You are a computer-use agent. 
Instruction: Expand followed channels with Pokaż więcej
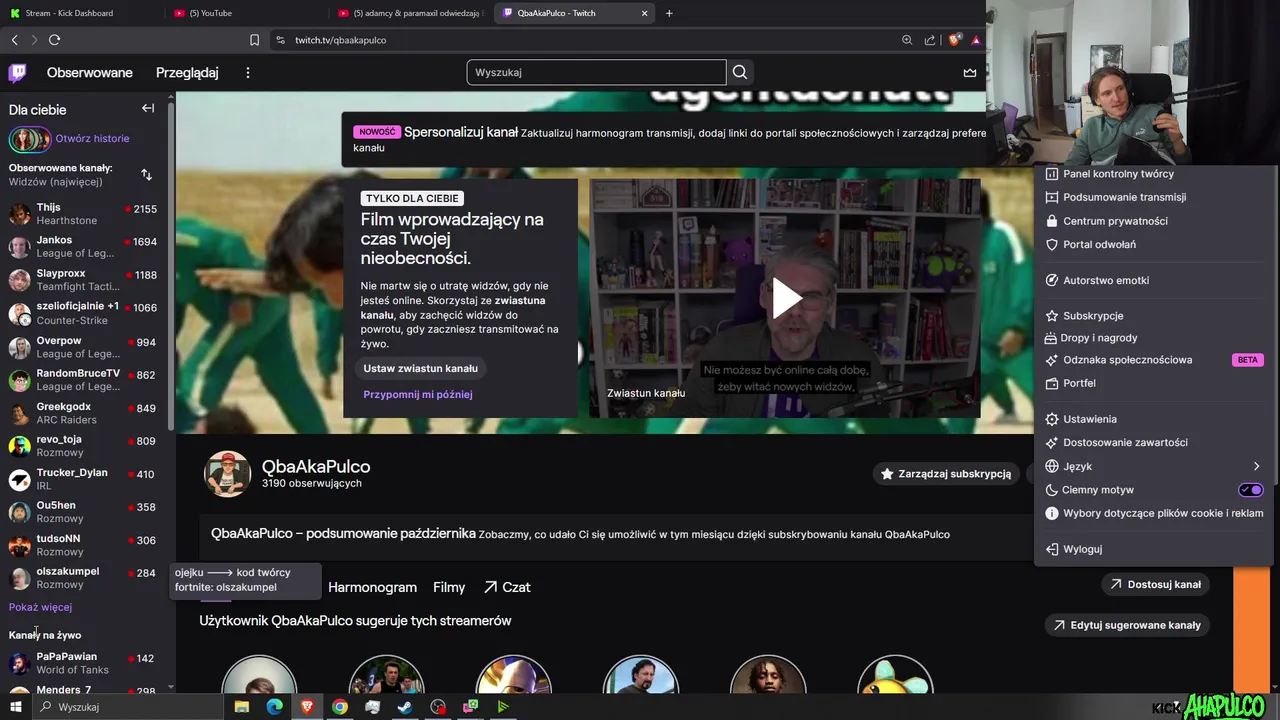point(40,607)
